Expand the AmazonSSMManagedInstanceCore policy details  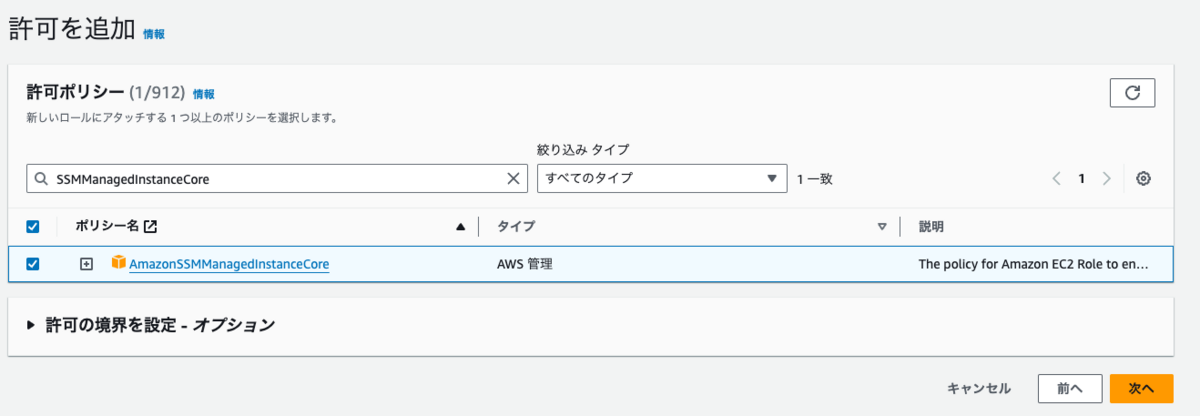(x=87, y=264)
